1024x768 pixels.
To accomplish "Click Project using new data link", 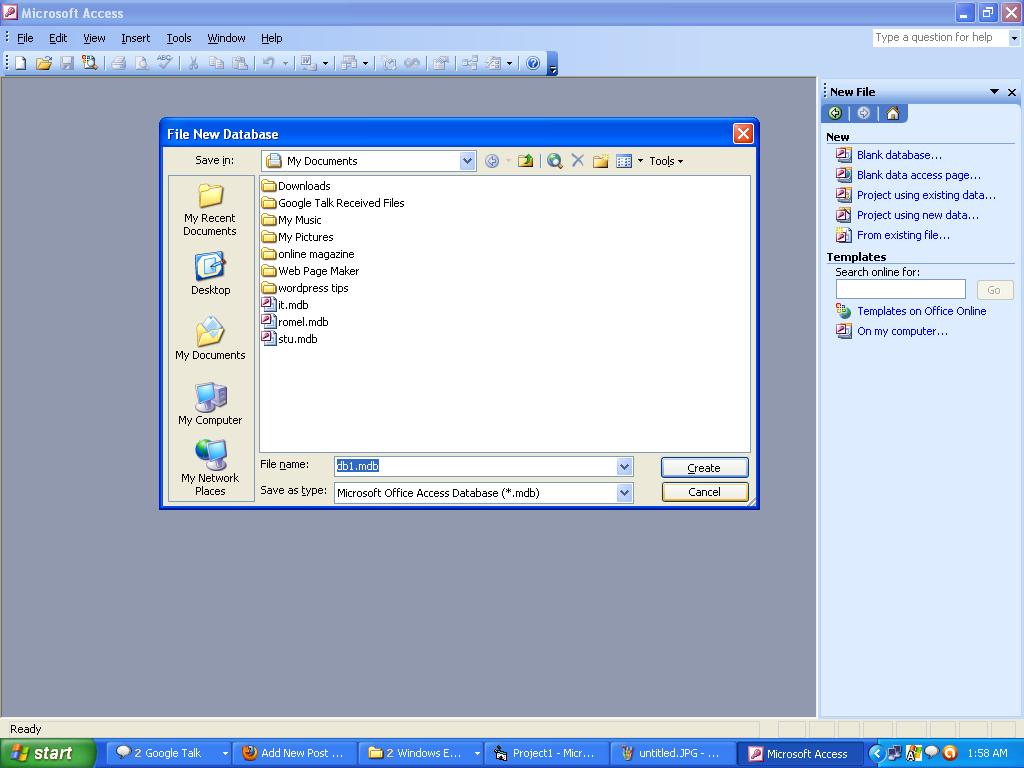I will (x=918, y=215).
